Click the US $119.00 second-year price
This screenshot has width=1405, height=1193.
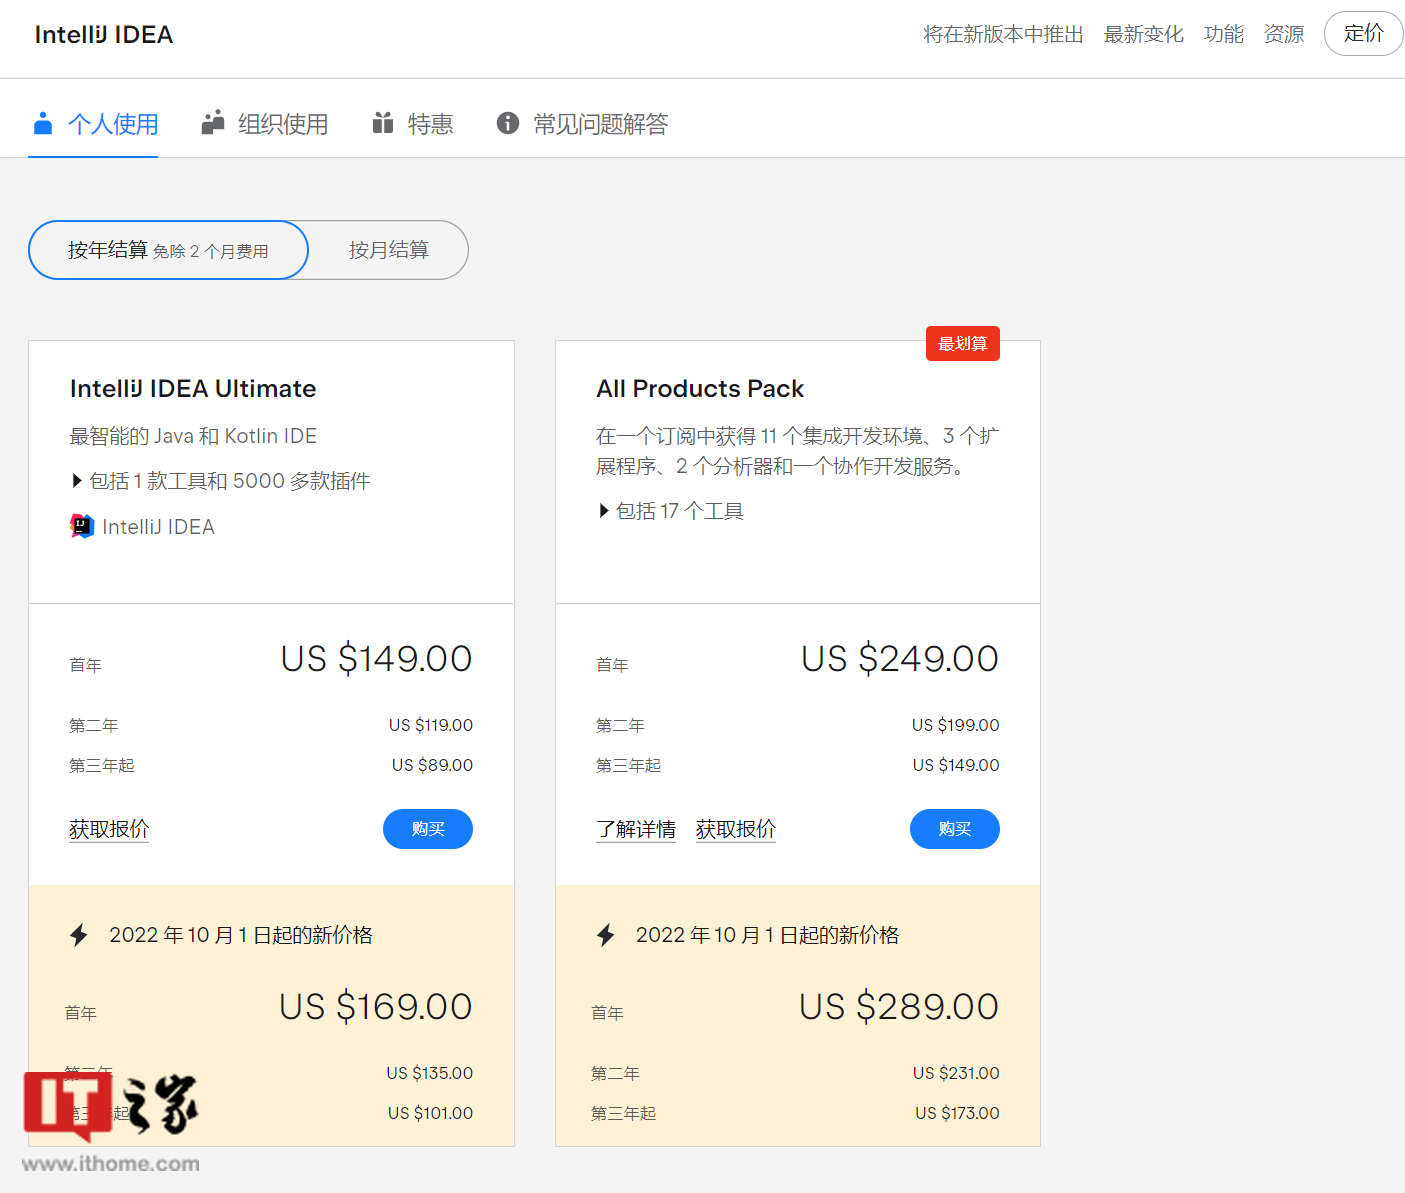click(x=431, y=725)
